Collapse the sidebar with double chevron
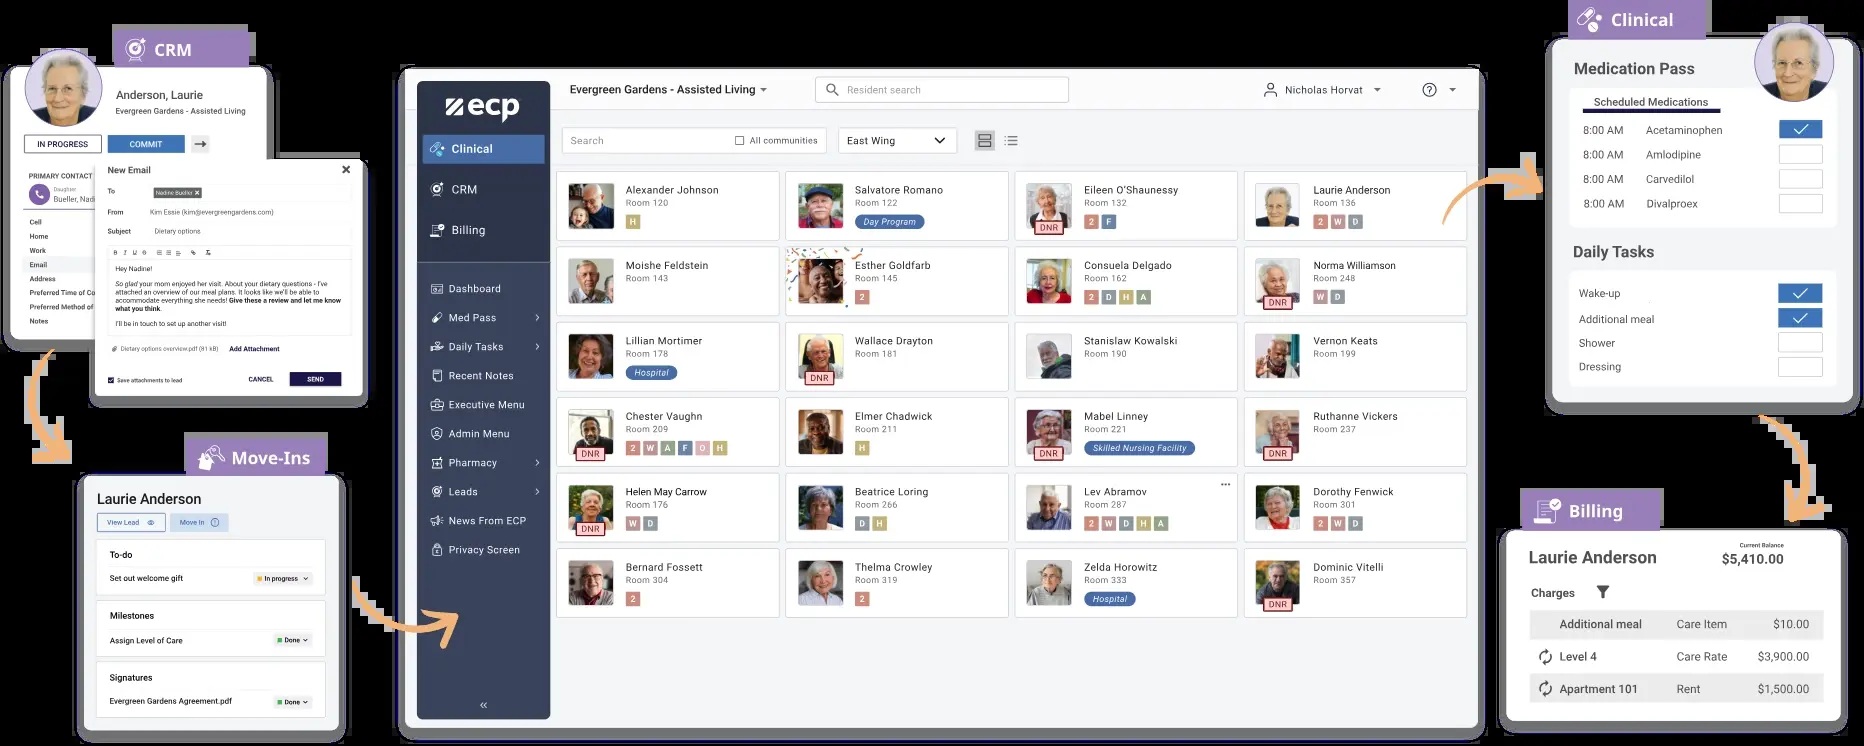 click(x=483, y=705)
